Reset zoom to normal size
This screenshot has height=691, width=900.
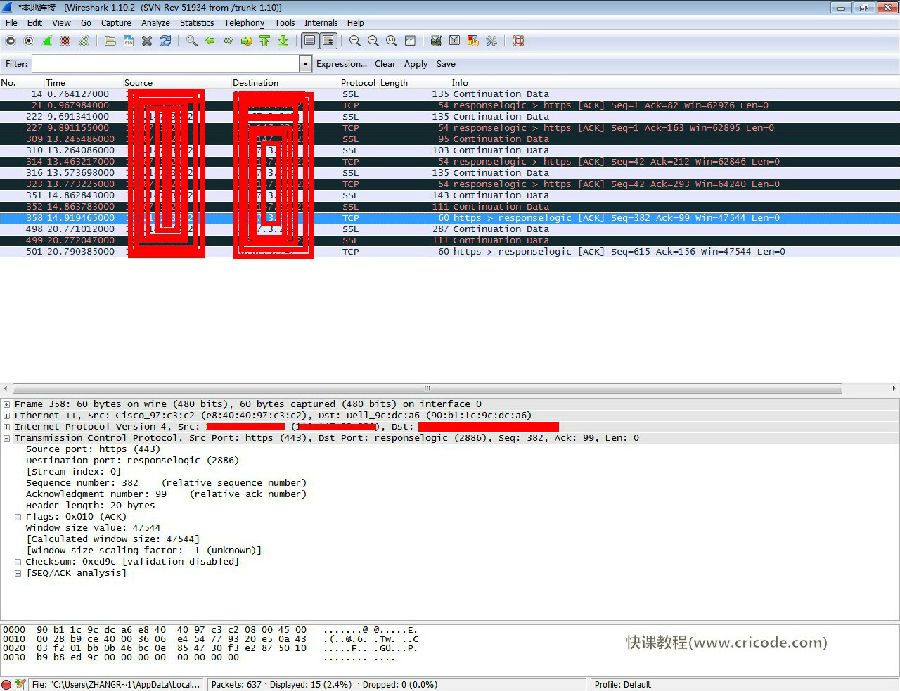(391, 41)
